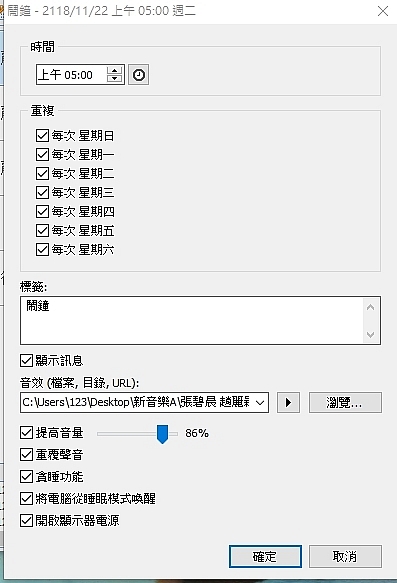The image size is (397, 583).
Task: Toggle 將電腦從睡眠模式喚醒 checkbox
Action: (26, 498)
